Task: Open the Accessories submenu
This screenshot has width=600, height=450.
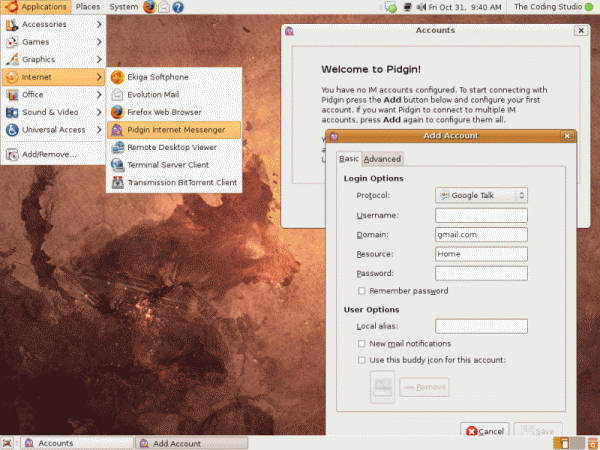Action: [x=53, y=24]
